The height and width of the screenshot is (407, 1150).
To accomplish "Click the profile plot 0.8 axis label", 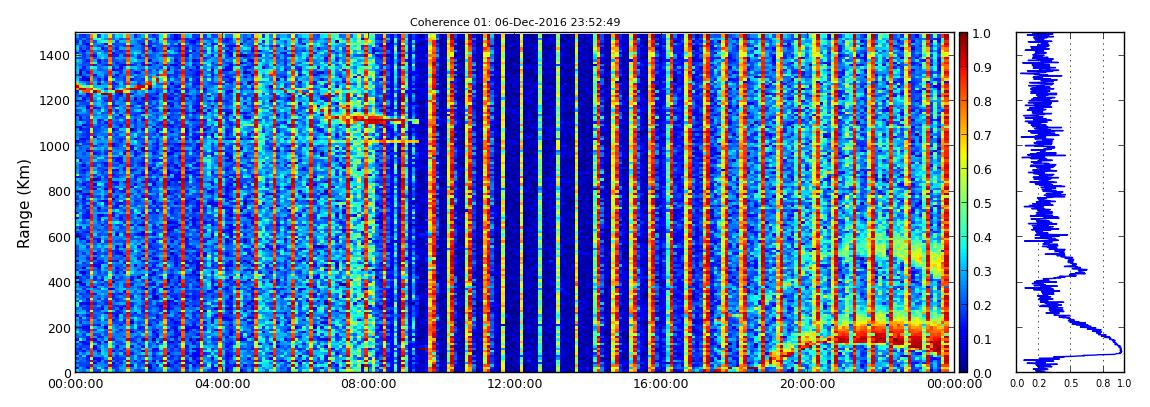I will click(x=1103, y=383).
